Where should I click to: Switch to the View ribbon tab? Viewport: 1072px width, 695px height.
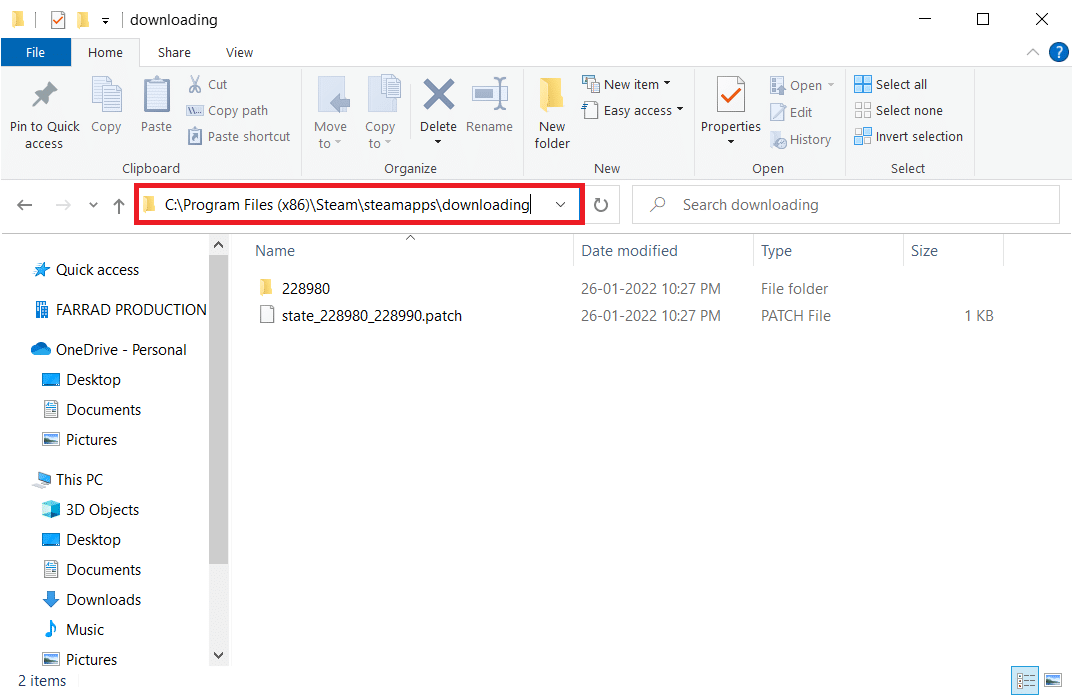[239, 53]
